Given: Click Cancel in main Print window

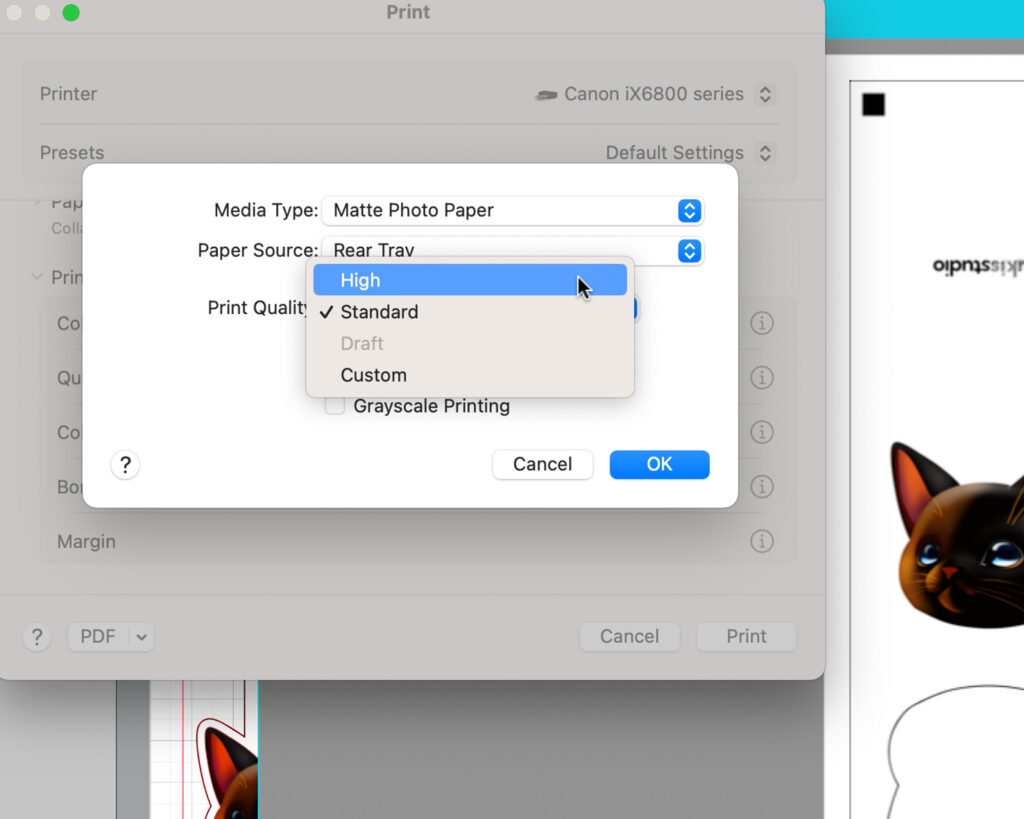Looking at the screenshot, I should tap(629, 636).
